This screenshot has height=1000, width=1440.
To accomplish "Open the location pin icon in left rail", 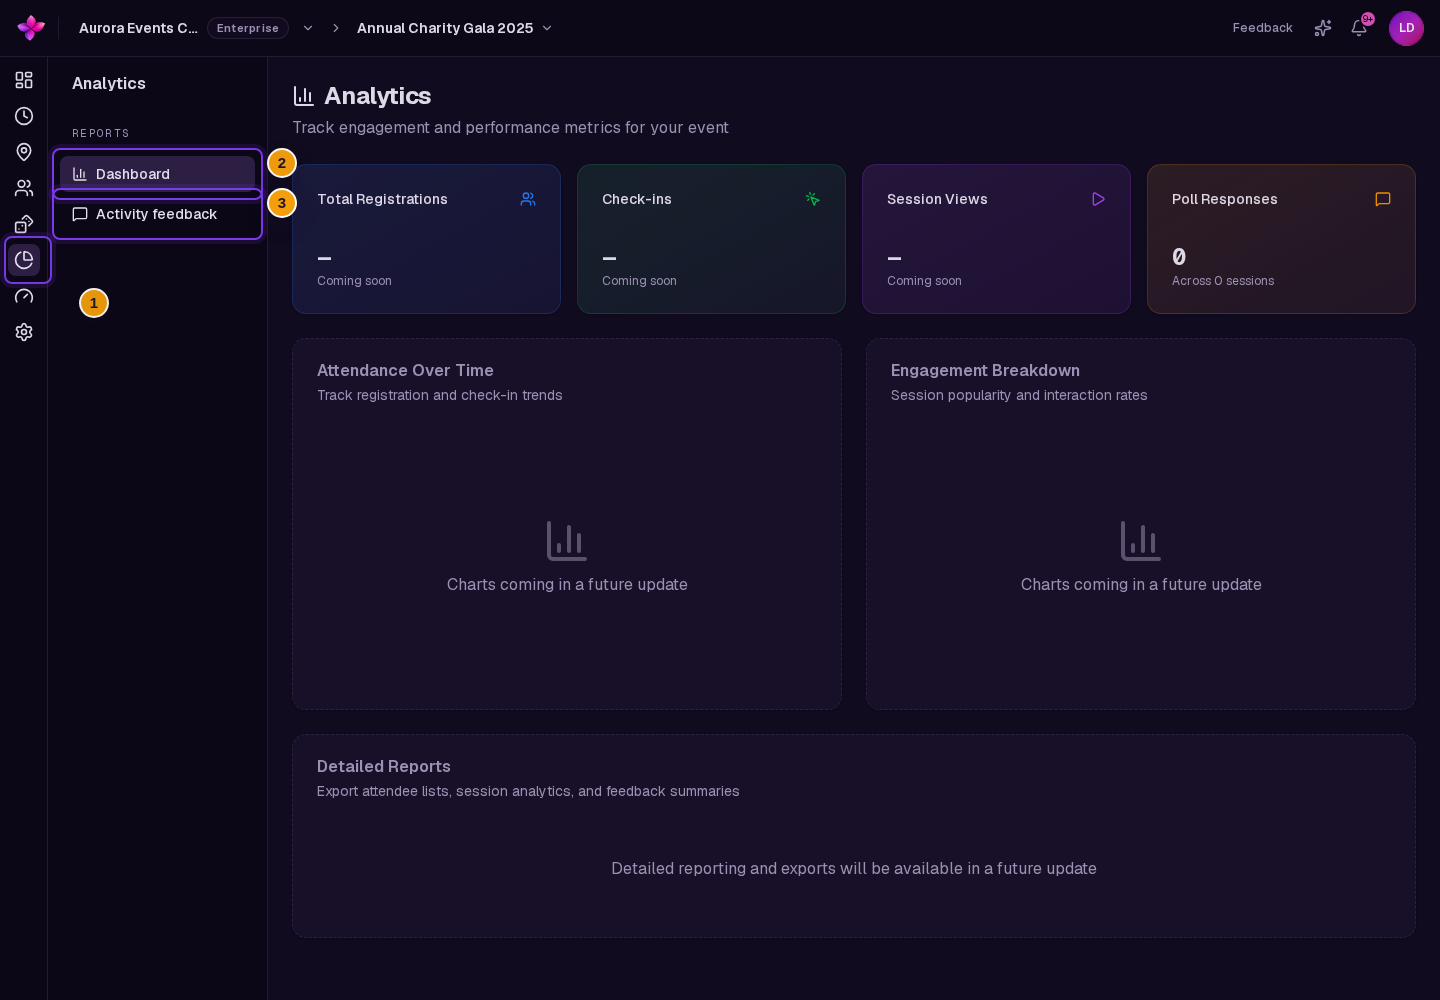I will pos(24,152).
